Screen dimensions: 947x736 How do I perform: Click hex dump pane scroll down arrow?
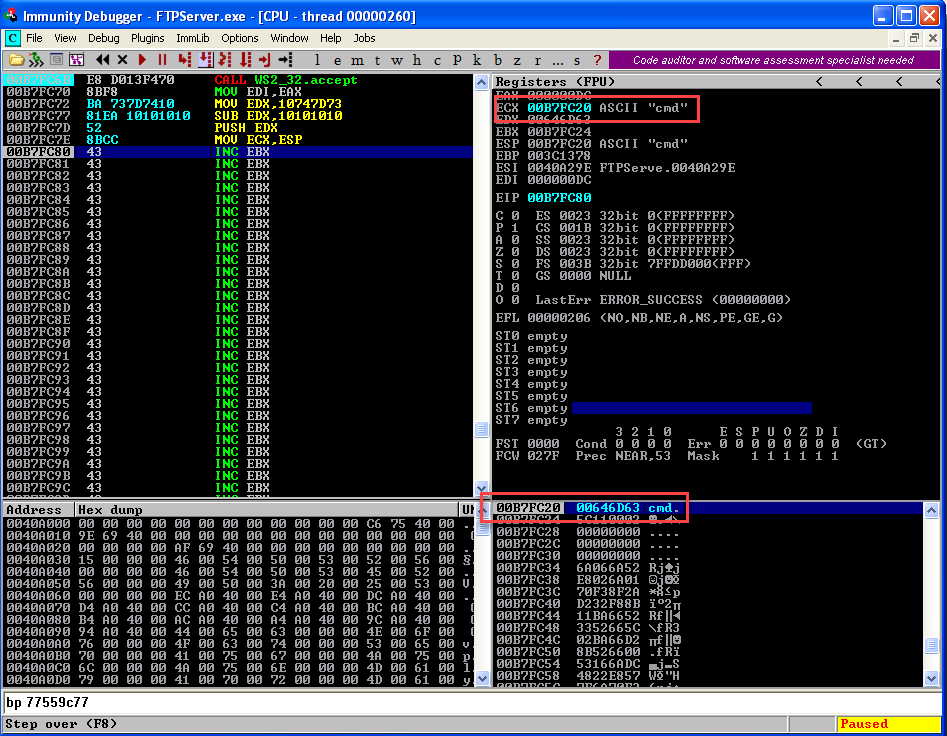(x=482, y=678)
